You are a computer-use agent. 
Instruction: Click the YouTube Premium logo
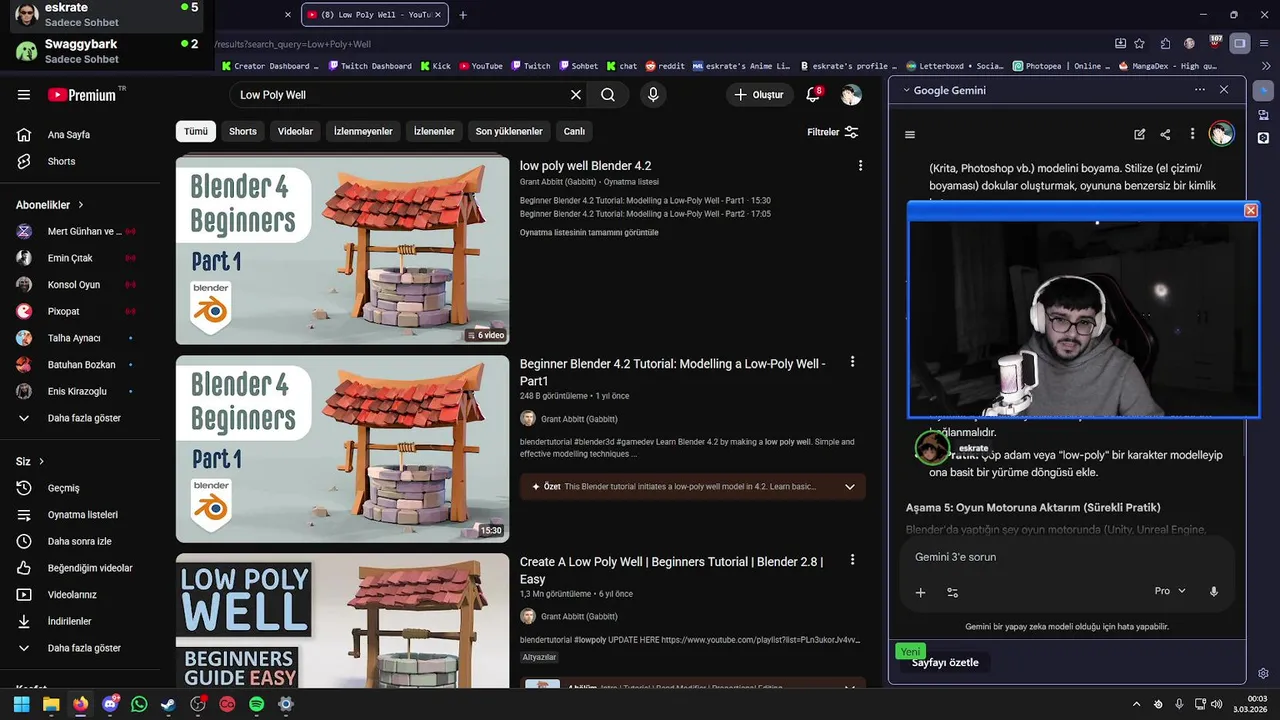(x=83, y=95)
